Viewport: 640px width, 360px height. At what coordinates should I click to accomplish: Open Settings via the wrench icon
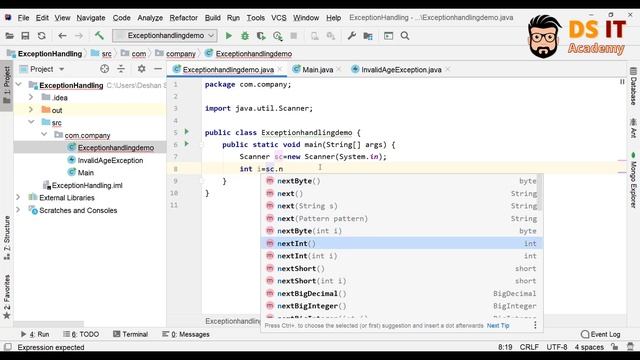click(351, 36)
